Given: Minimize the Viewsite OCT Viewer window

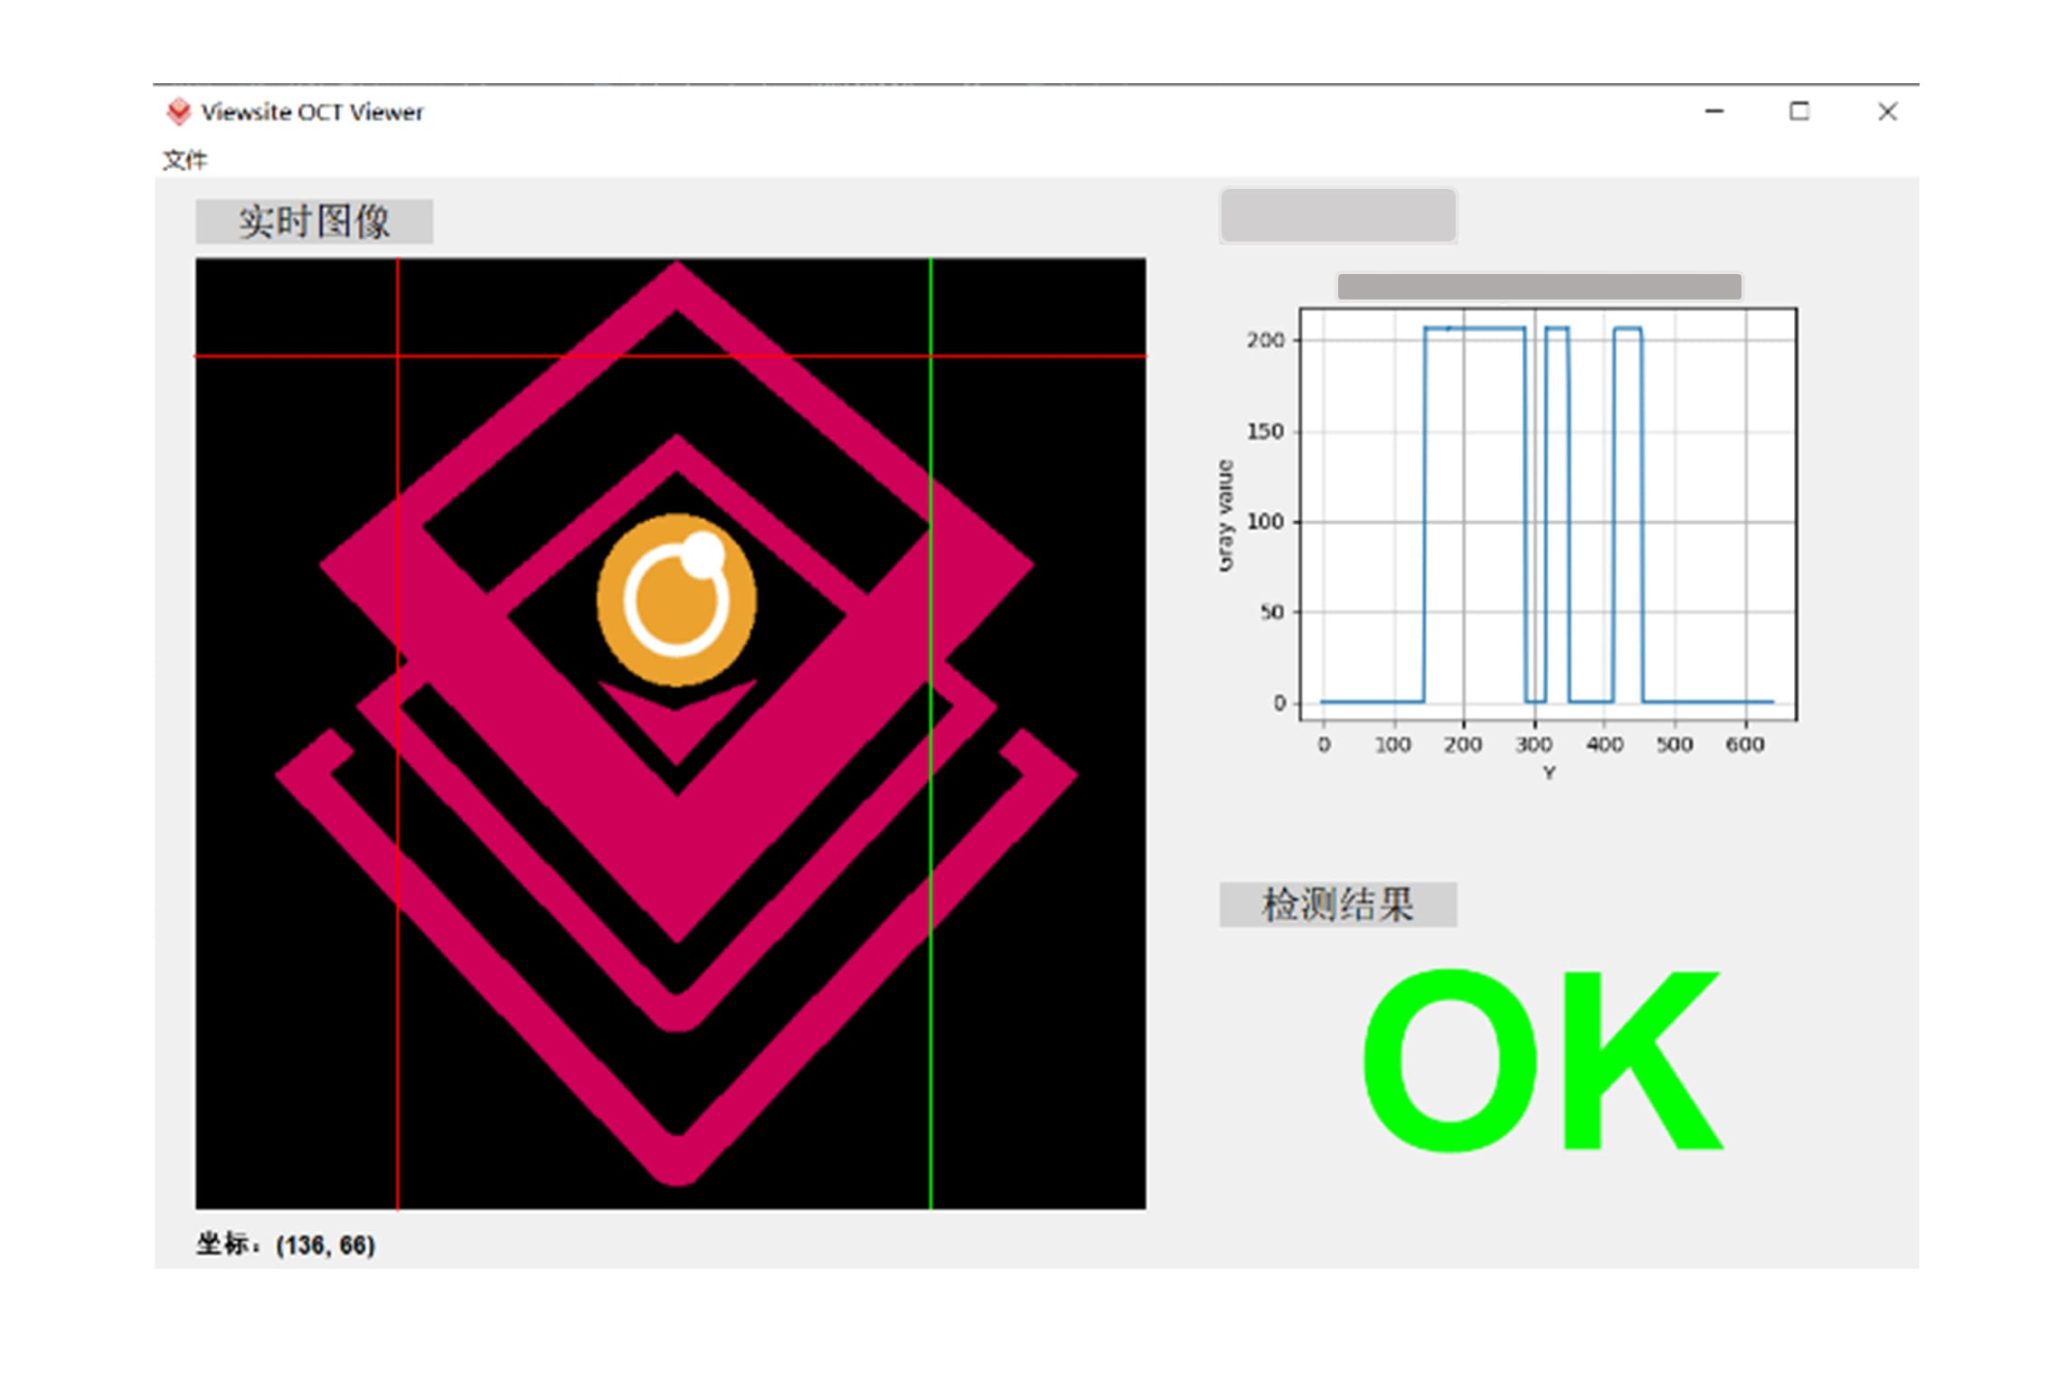Looking at the screenshot, I should 1714,112.
